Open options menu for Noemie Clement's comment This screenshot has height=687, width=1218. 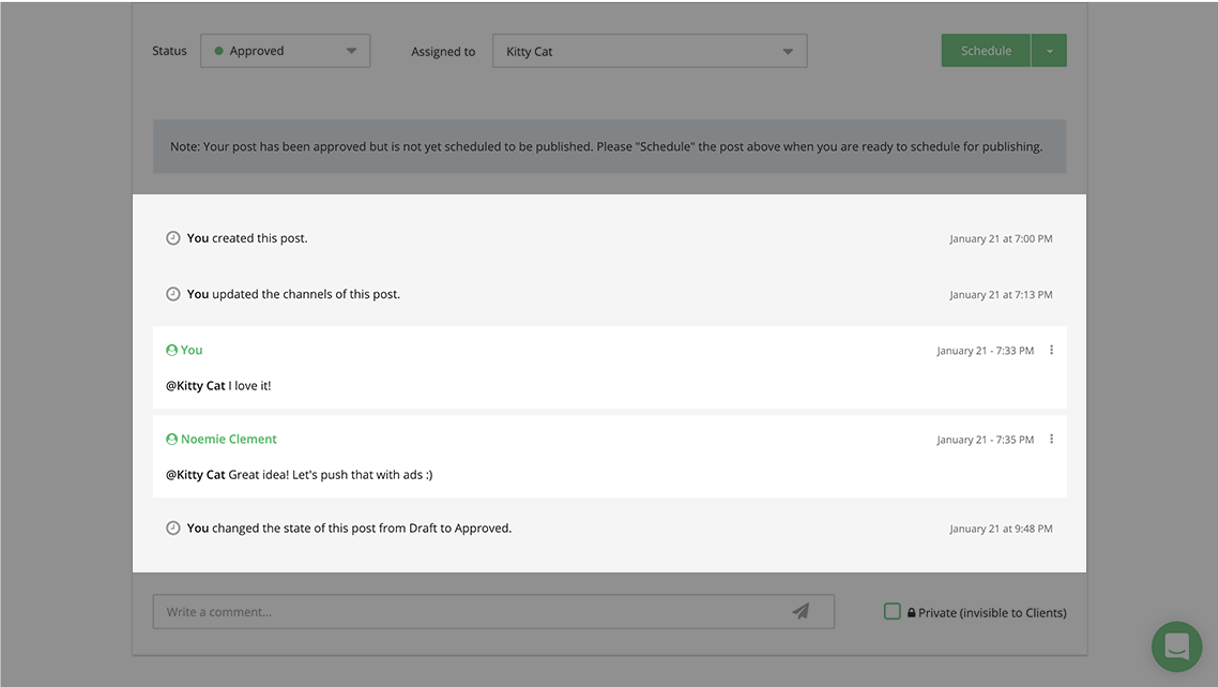pyautogui.click(x=1051, y=439)
